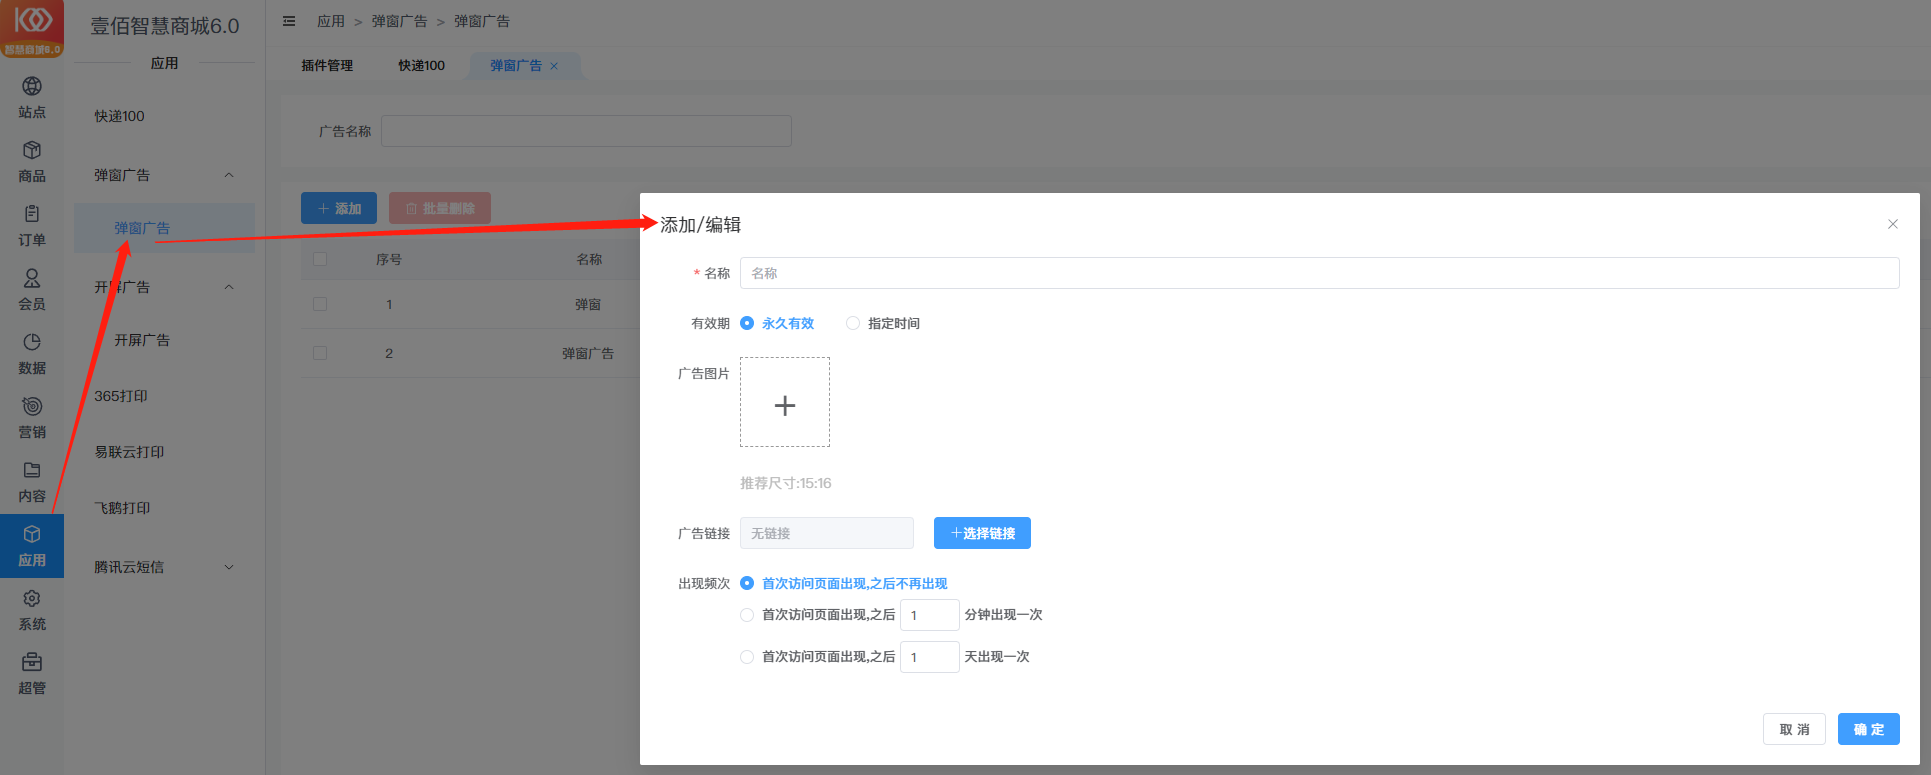Click the 添加 button
Image resolution: width=1931 pixels, height=775 pixels.
[339, 208]
